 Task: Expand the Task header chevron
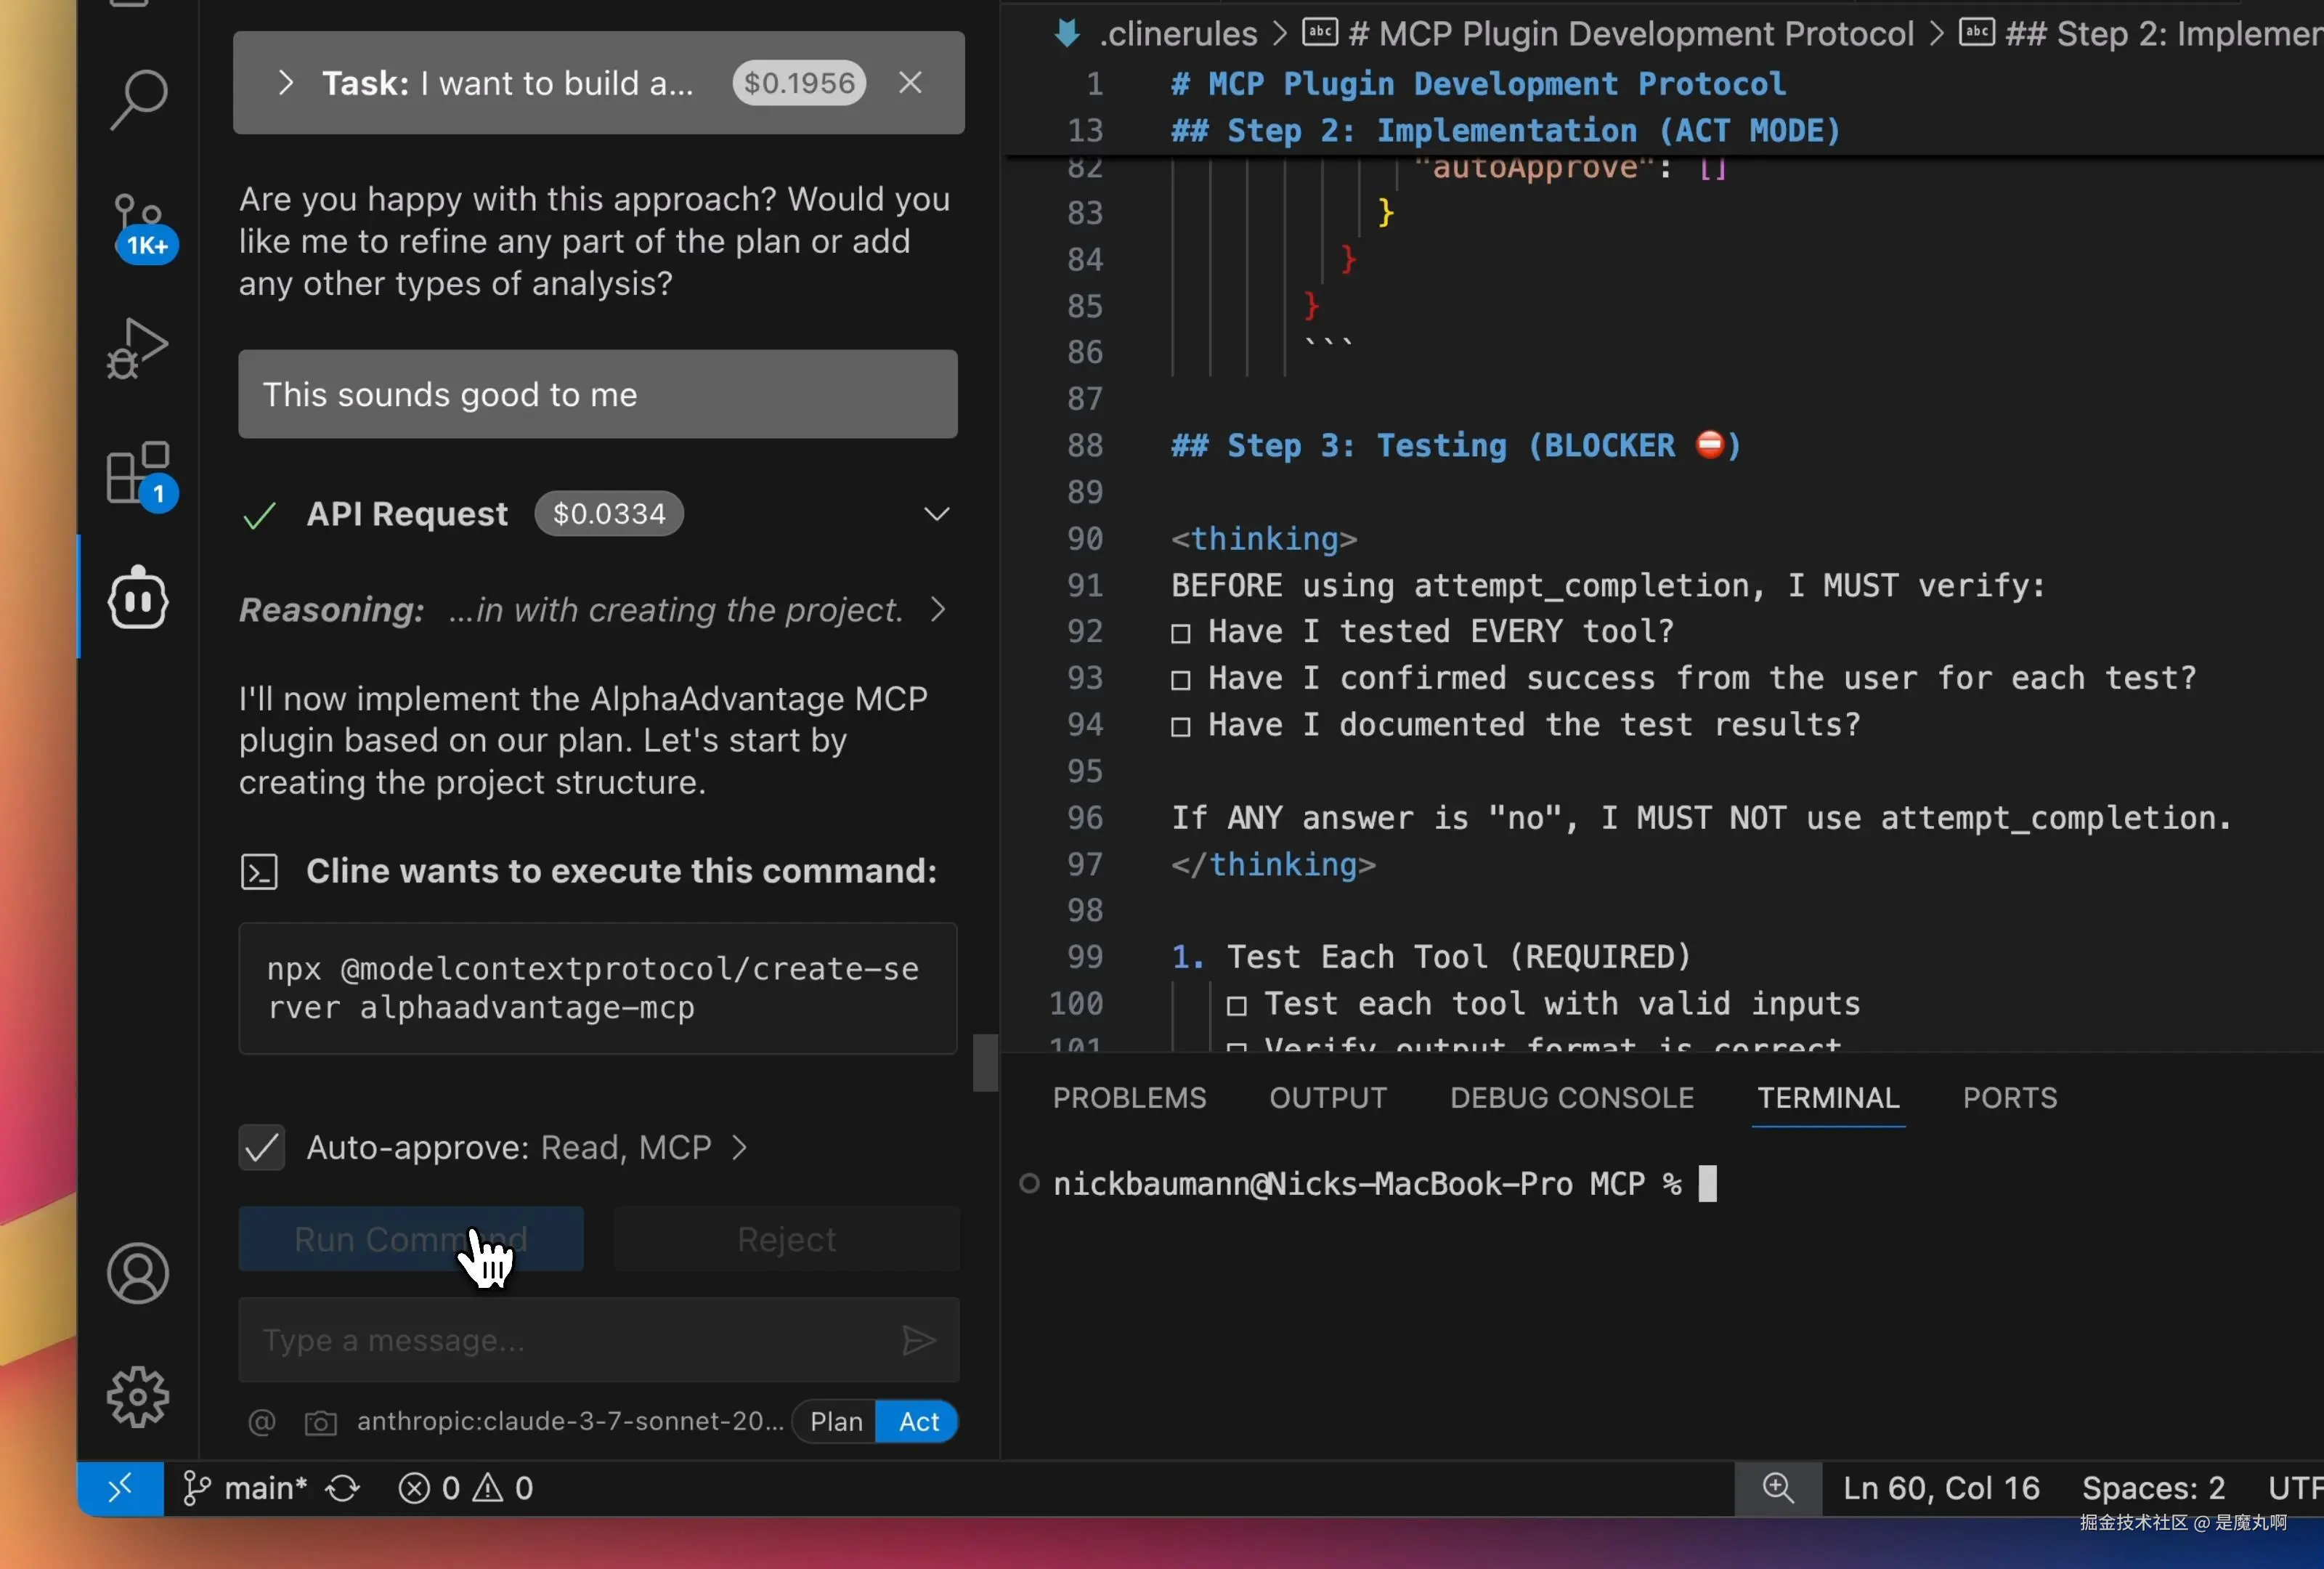286,83
